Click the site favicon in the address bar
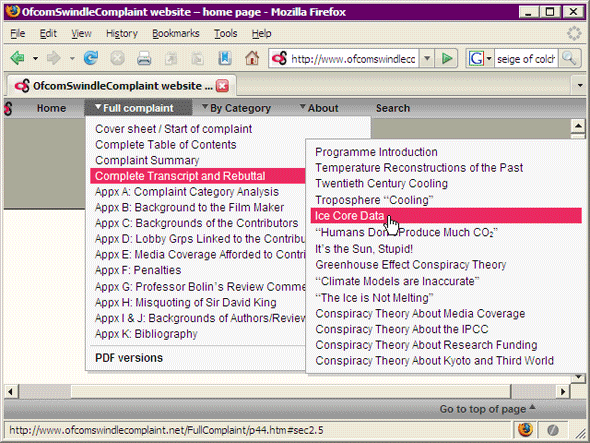 pyautogui.click(x=279, y=58)
